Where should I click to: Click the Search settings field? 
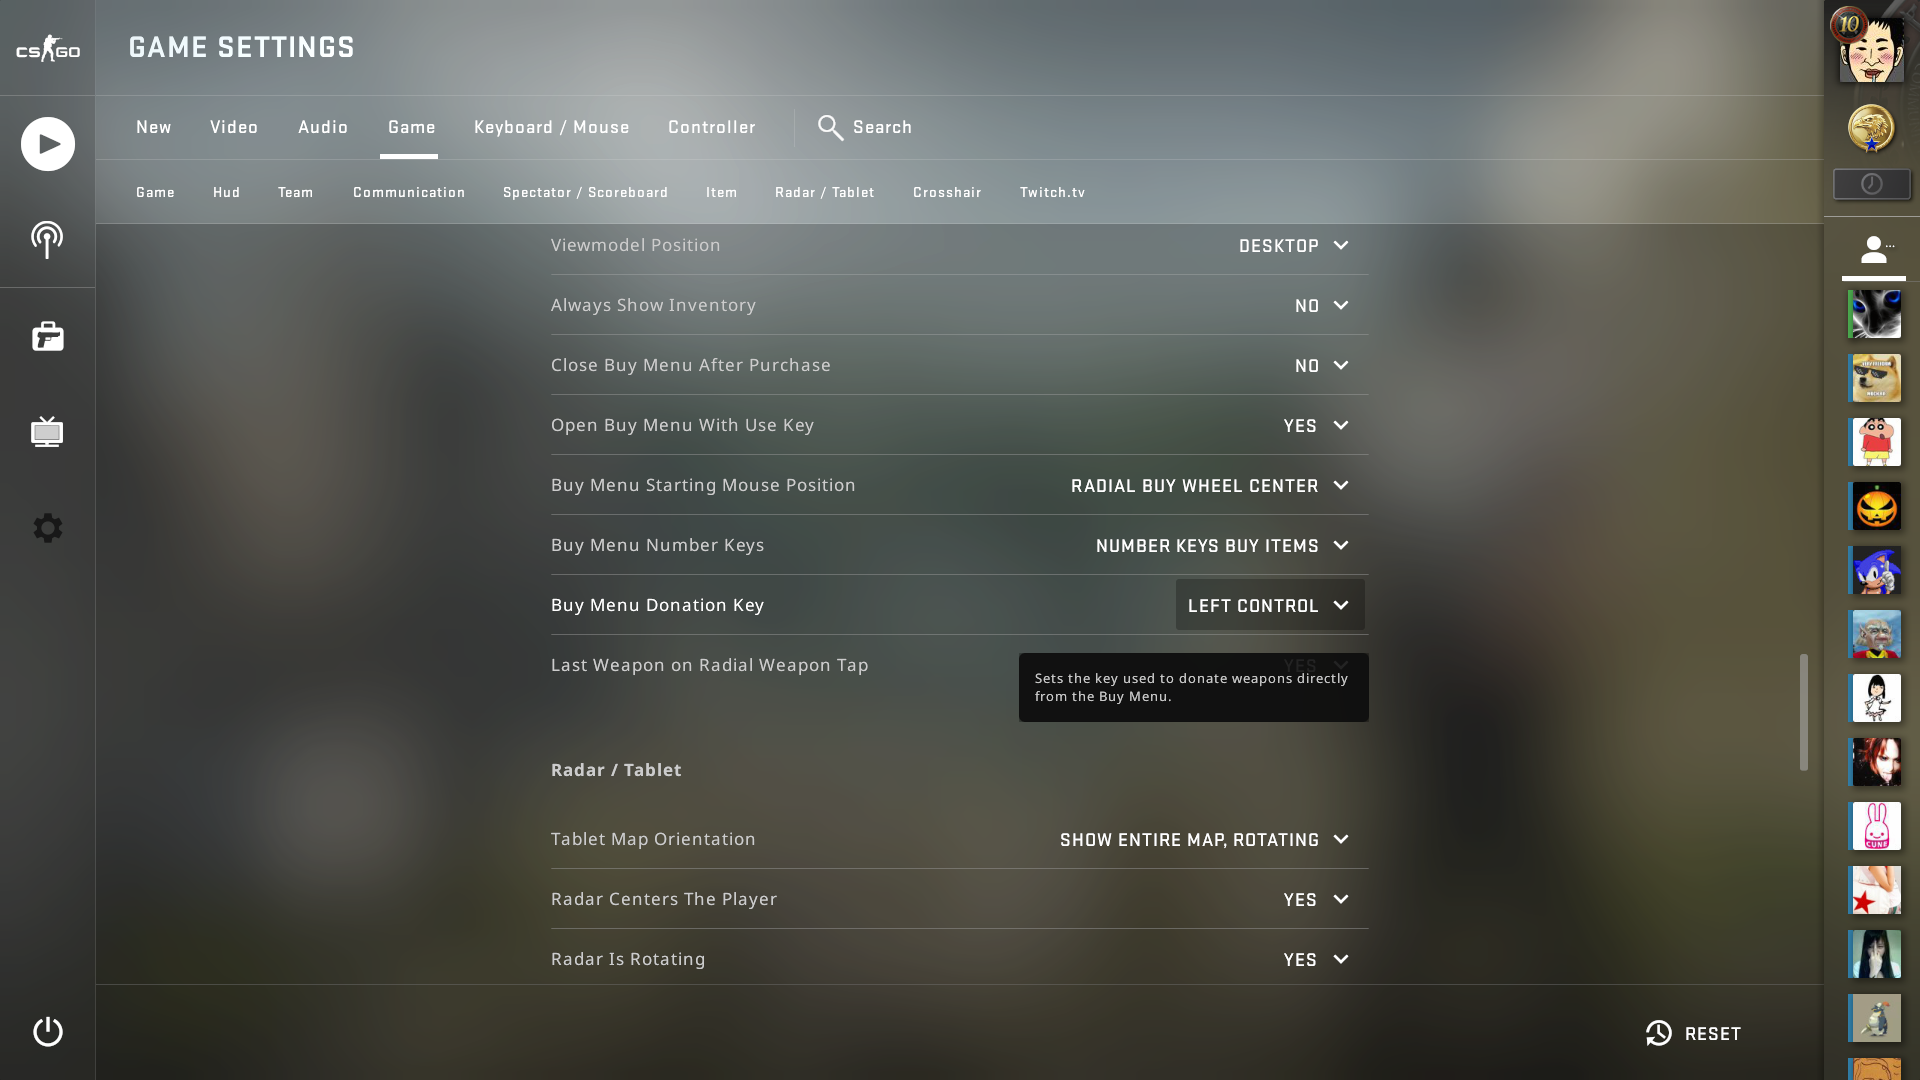pyautogui.click(x=882, y=127)
